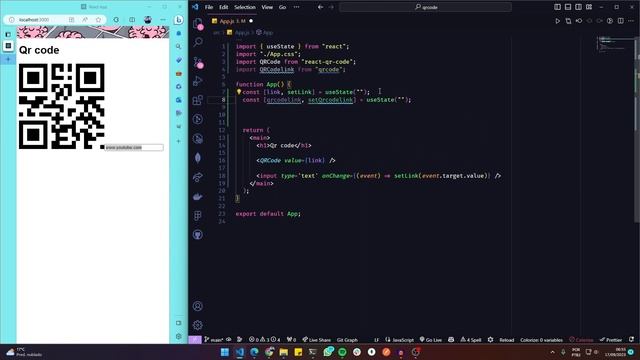Open the Docker whale icon view
The width and height of the screenshot is (640, 360).
click(198, 197)
